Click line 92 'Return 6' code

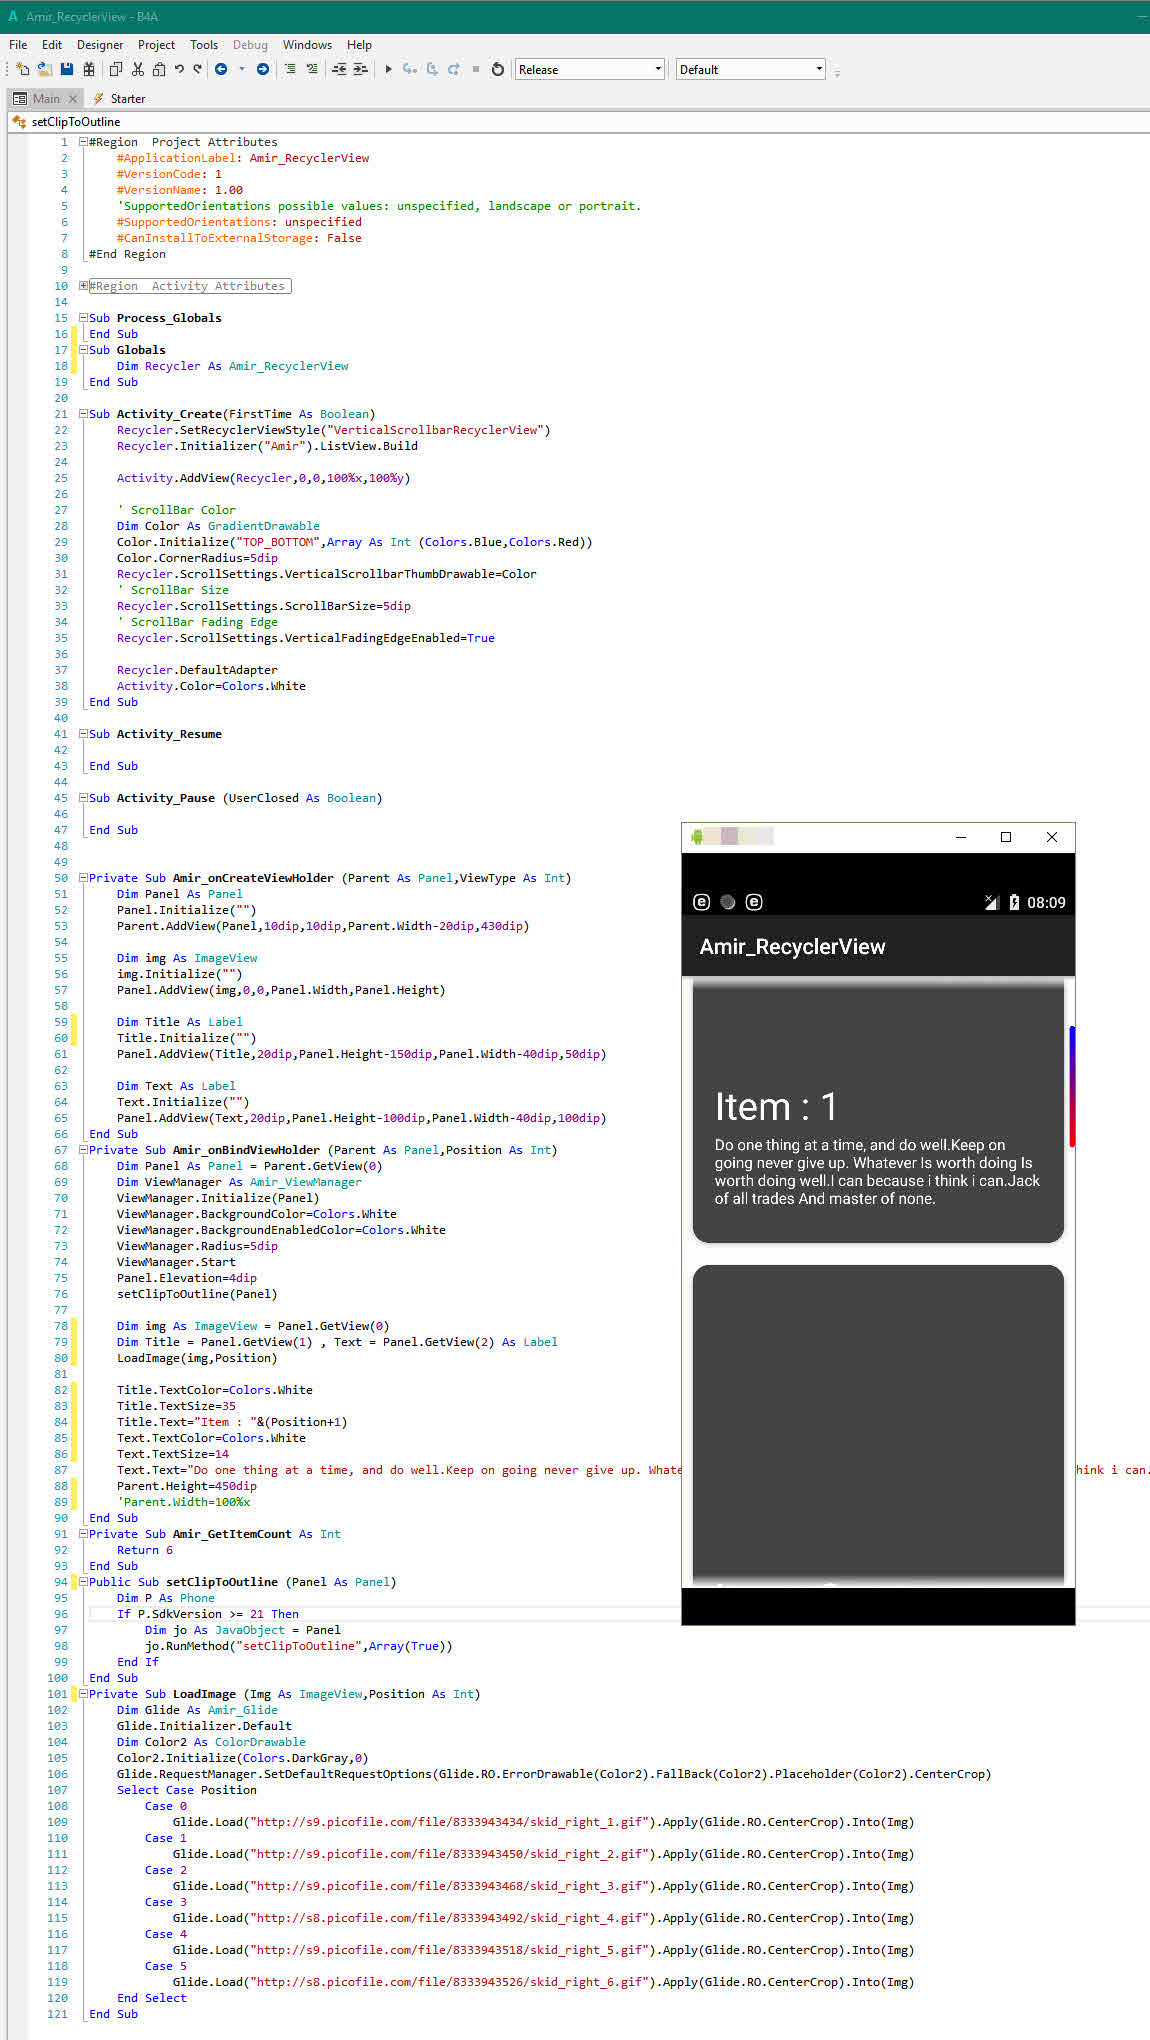tap(145, 1550)
